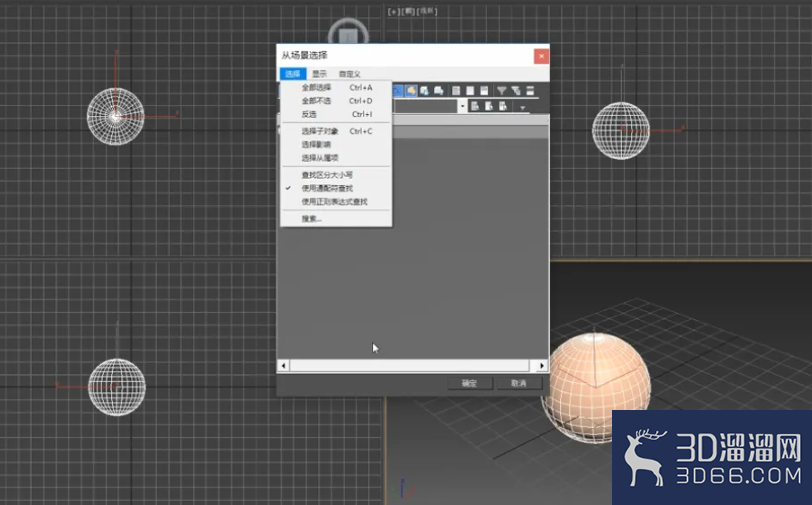Toggle 使用正则表达式查找 option
Viewport: 812px width, 505px height.
[337, 202]
